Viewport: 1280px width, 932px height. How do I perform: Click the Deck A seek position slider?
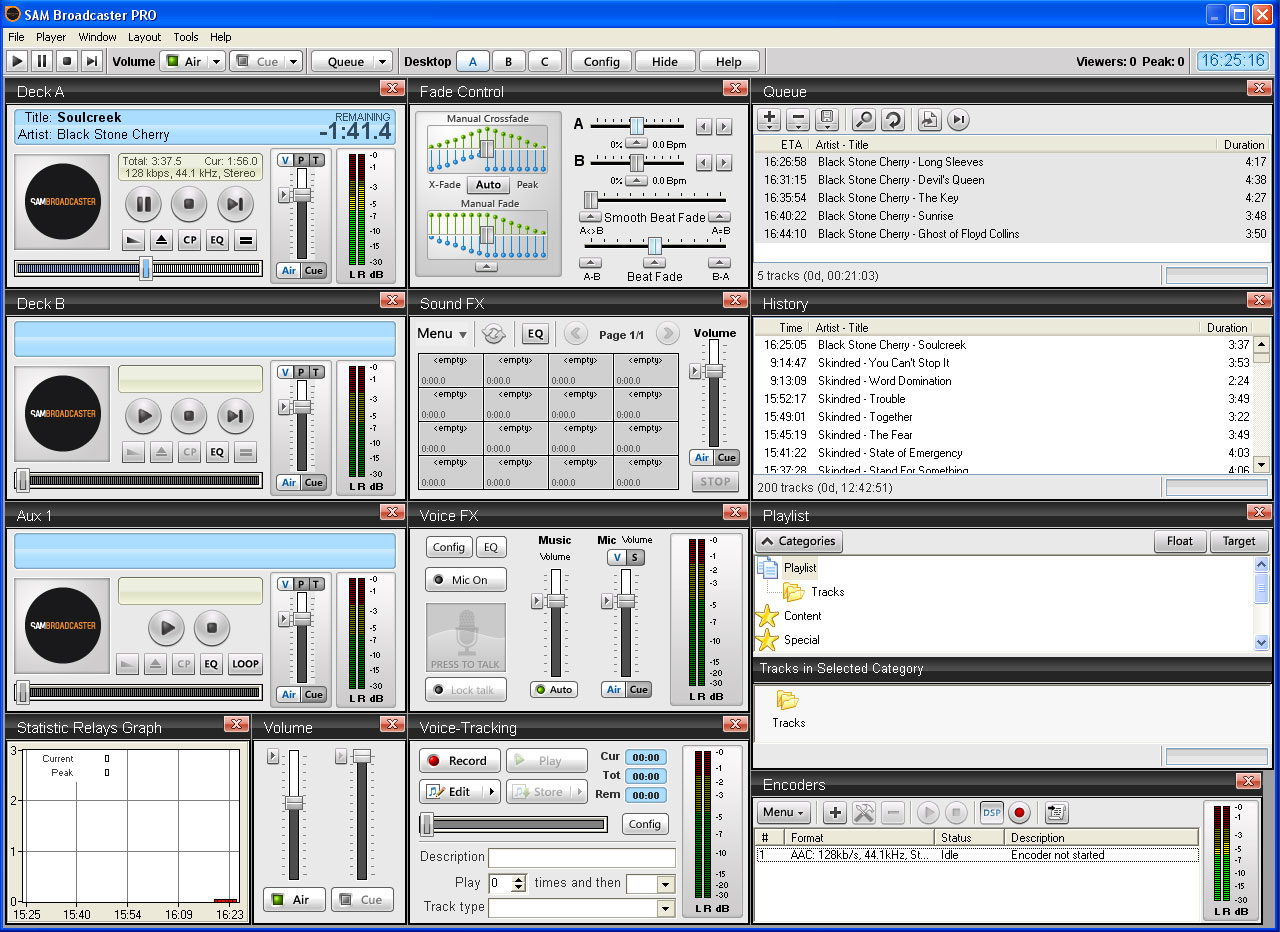[x=146, y=268]
